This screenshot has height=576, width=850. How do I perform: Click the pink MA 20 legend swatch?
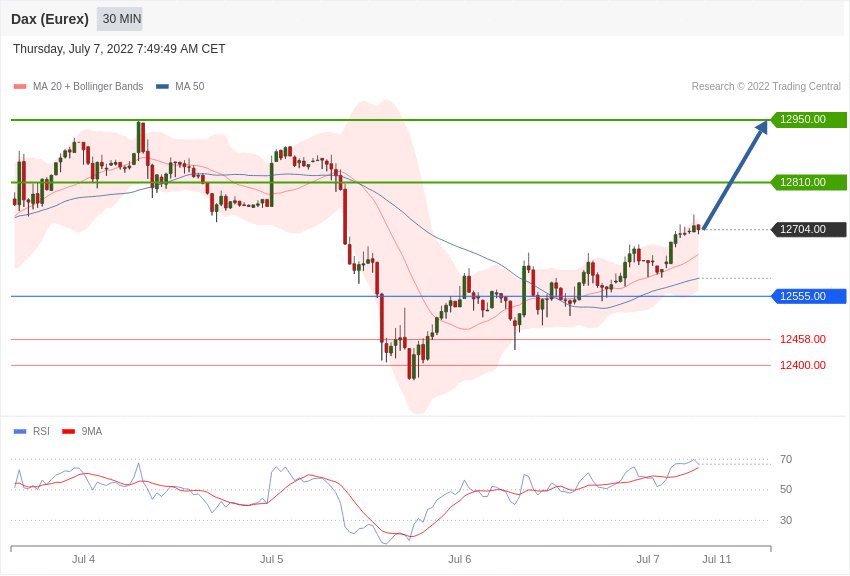click(20, 87)
